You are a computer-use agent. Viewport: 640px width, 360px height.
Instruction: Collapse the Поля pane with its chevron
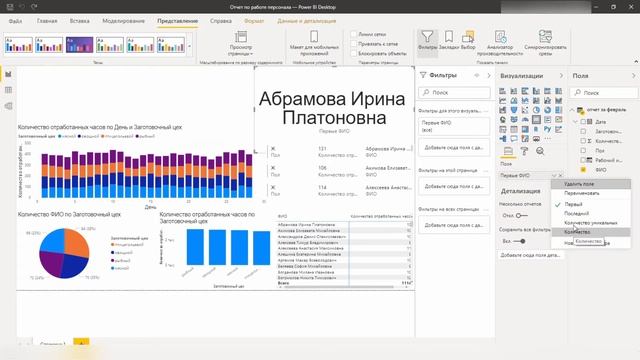(x=634, y=76)
